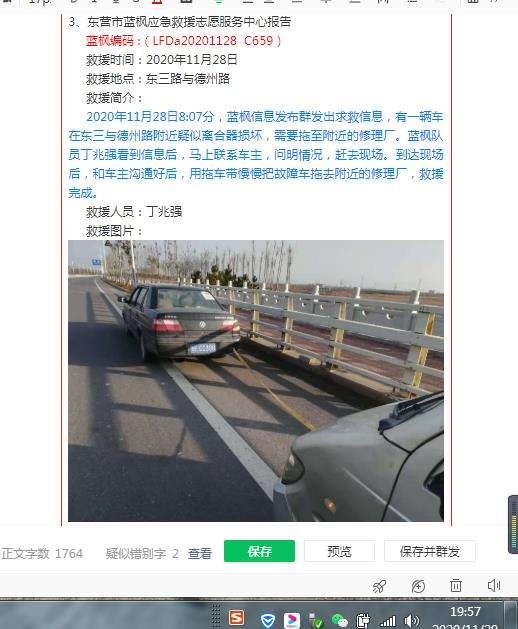This screenshot has width=518, height=629.
Task: Click the trash bin icon
Action: pos(456,586)
